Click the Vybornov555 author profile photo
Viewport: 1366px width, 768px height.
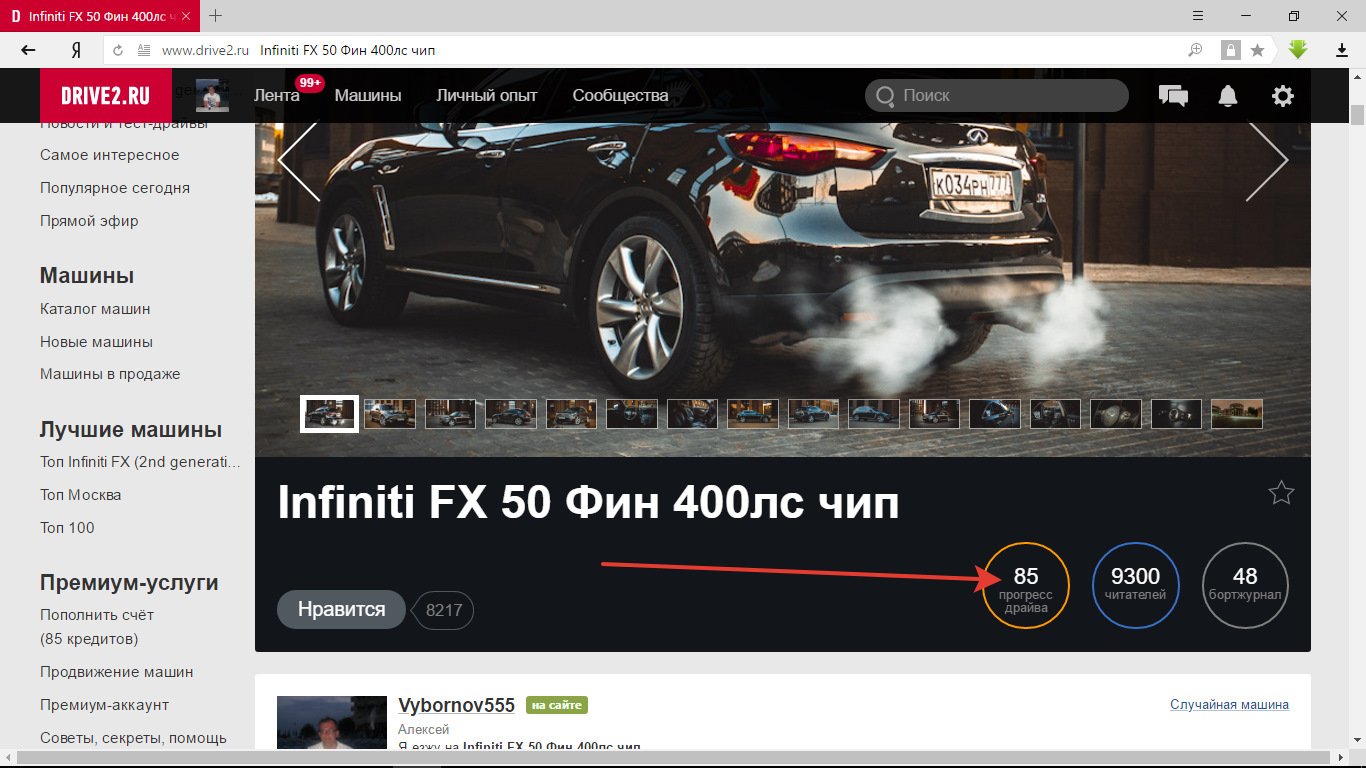click(332, 722)
